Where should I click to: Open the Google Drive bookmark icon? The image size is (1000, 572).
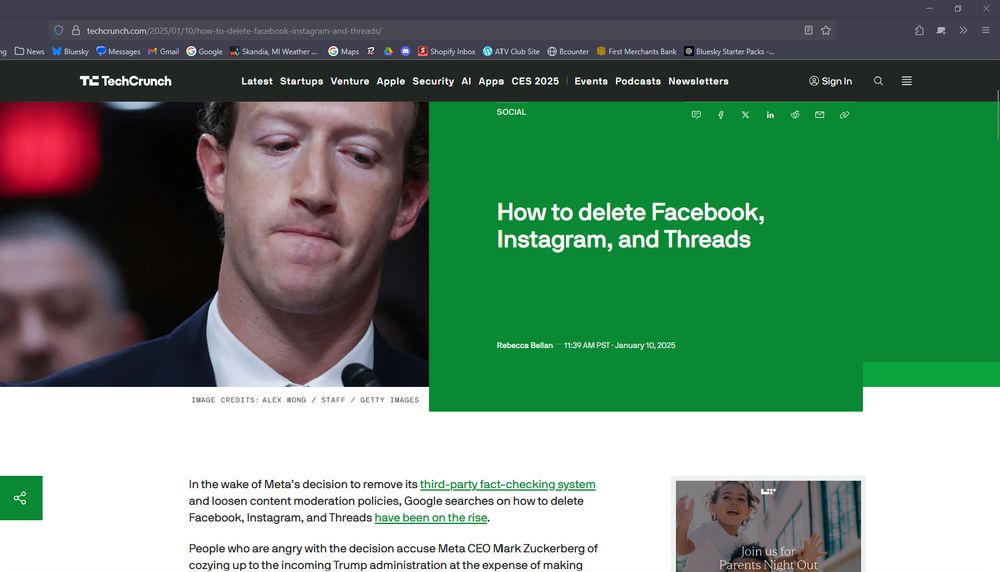[388, 51]
